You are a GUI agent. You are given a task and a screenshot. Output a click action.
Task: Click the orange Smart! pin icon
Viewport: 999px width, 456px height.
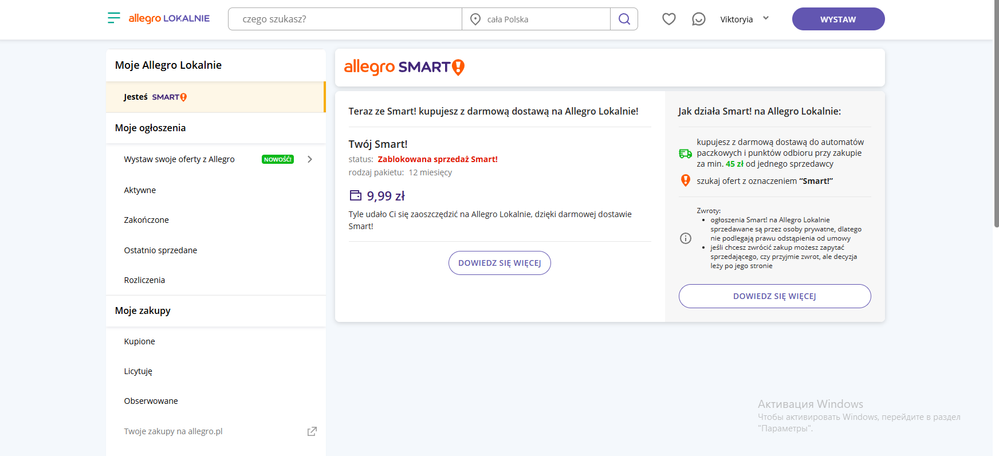pos(686,181)
